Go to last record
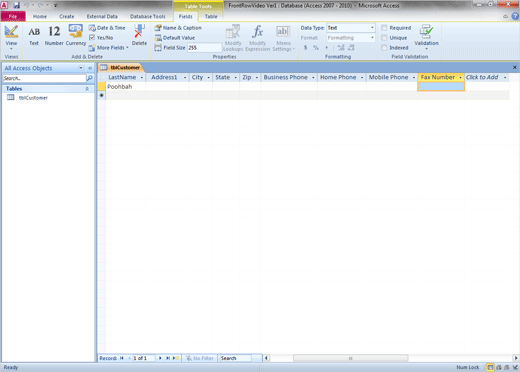The width and height of the screenshot is (520, 372). click(x=168, y=358)
